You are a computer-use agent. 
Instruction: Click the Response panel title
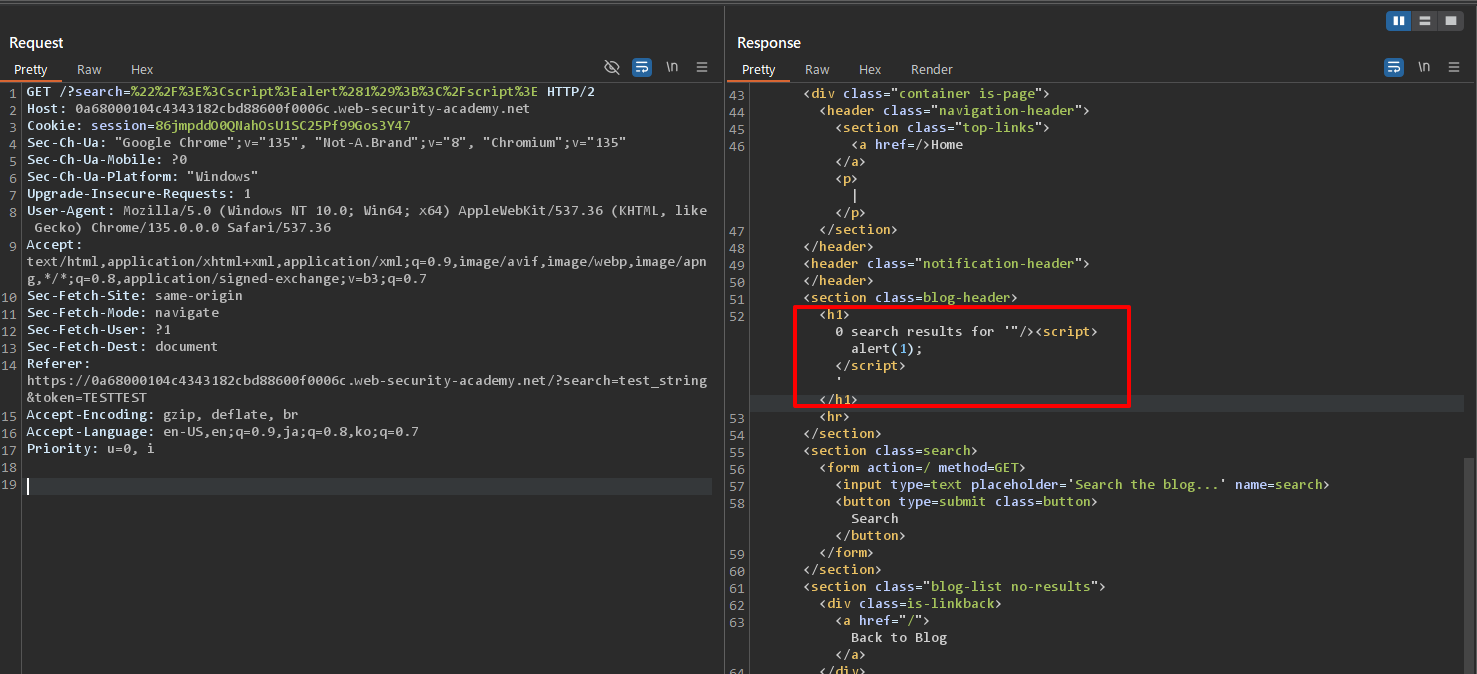(x=769, y=43)
